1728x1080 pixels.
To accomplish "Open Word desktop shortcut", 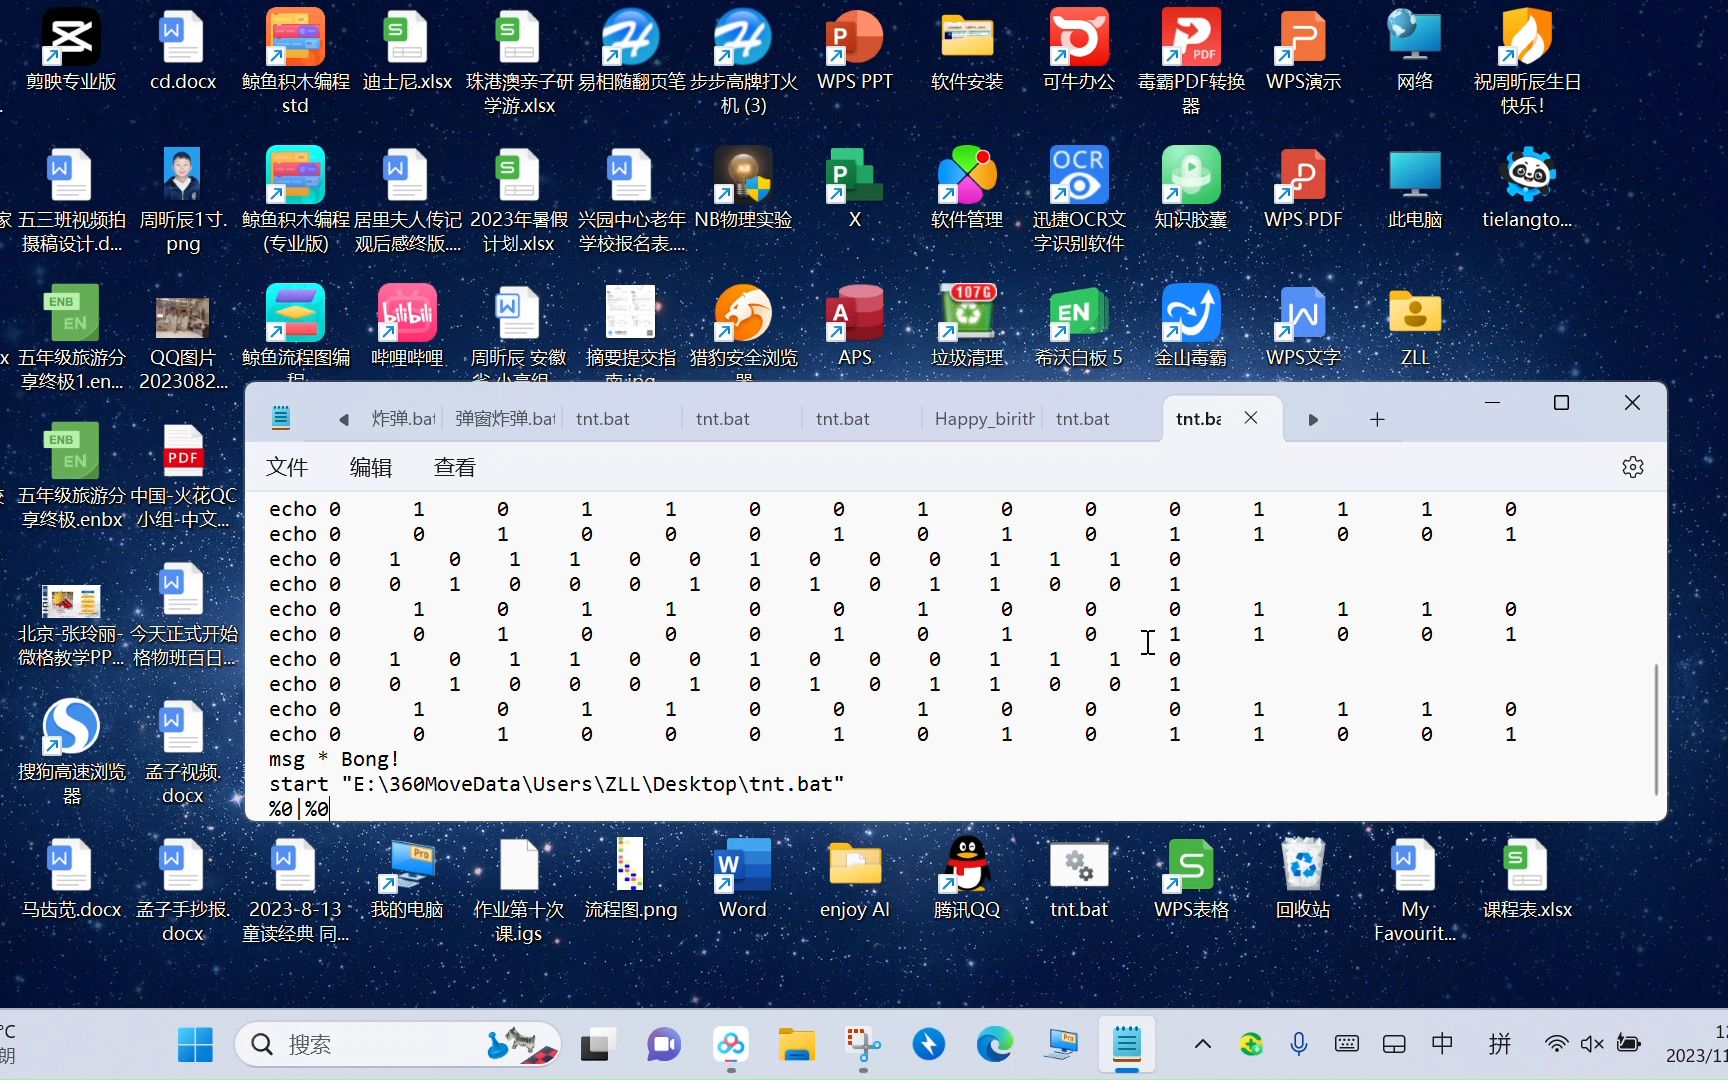I will (743, 878).
